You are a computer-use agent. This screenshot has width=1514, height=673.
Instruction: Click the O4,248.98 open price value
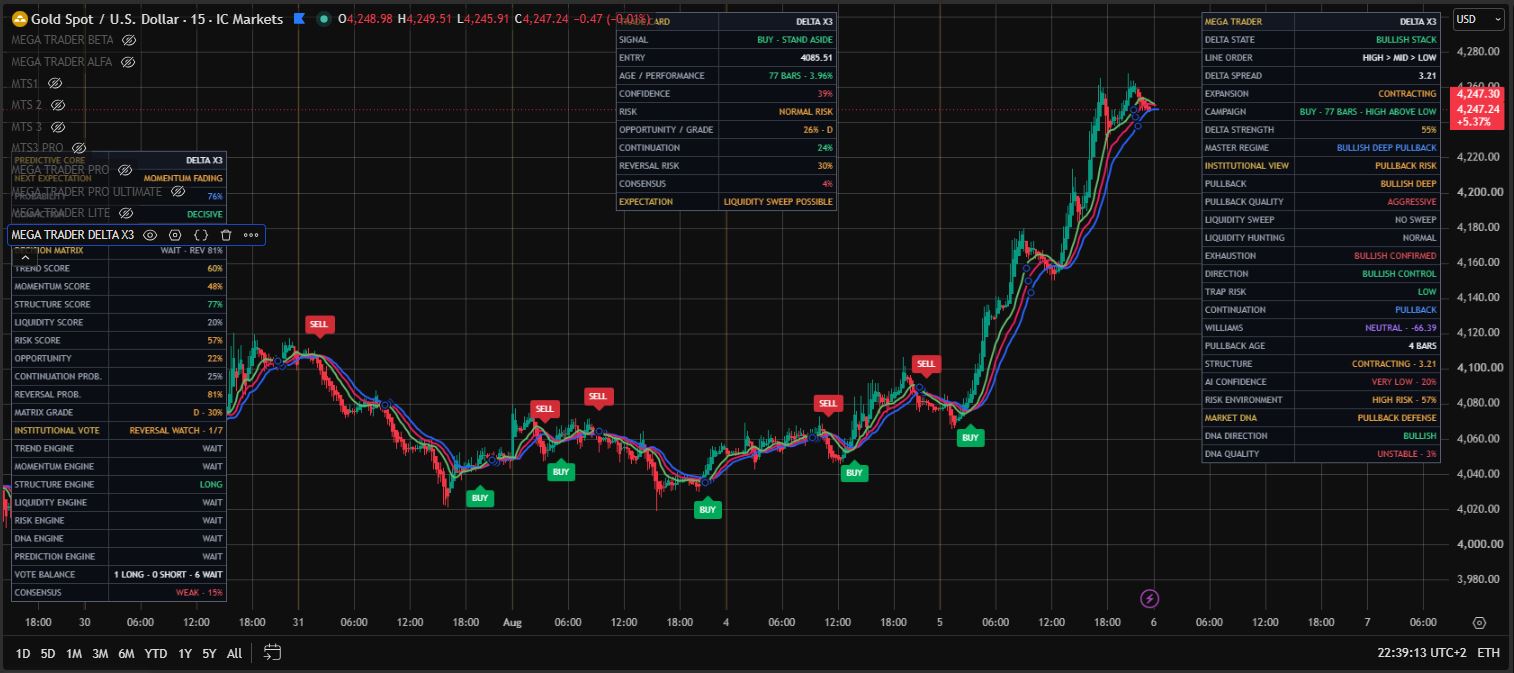click(x=365, y=19)
